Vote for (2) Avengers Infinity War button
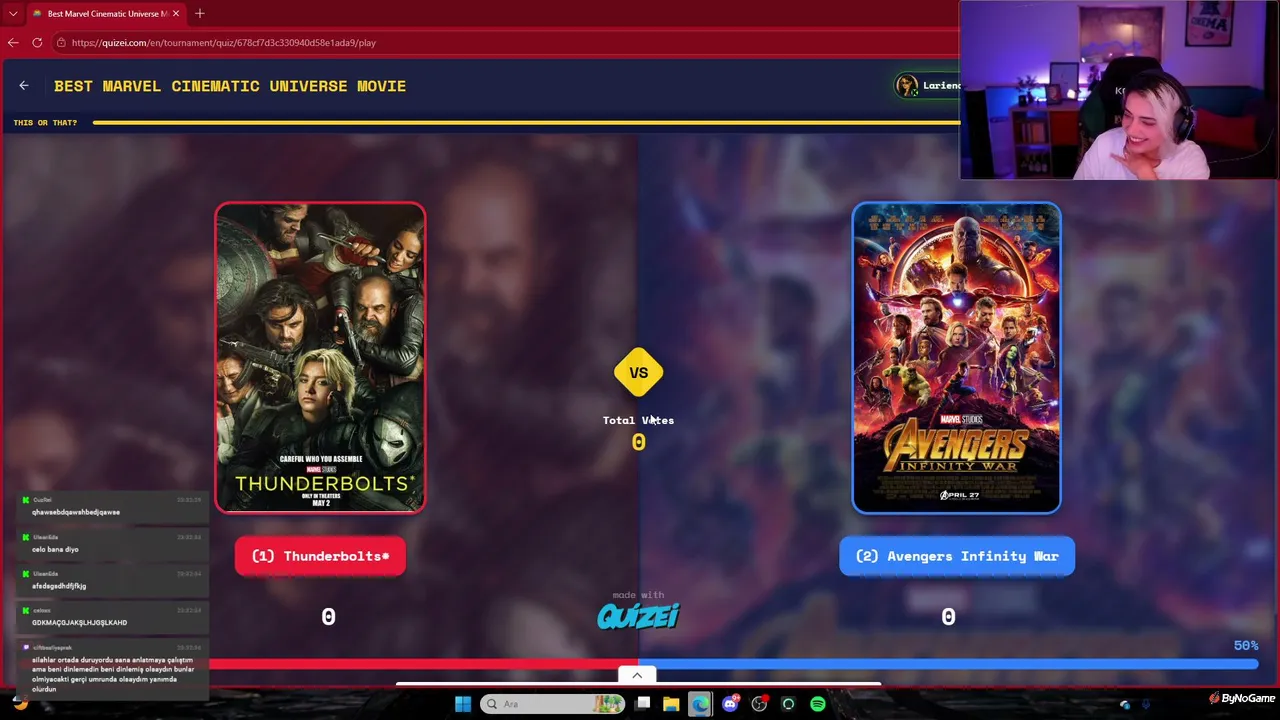The width and height of the screenshot is (1280, 720). tap(957, 556)
